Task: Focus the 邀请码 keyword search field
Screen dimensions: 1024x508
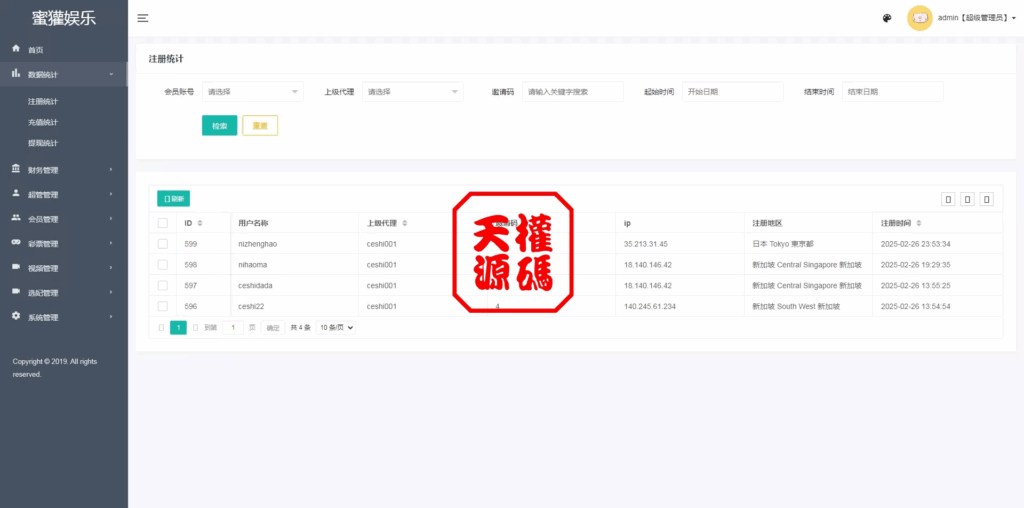Action: pos(573,92)
